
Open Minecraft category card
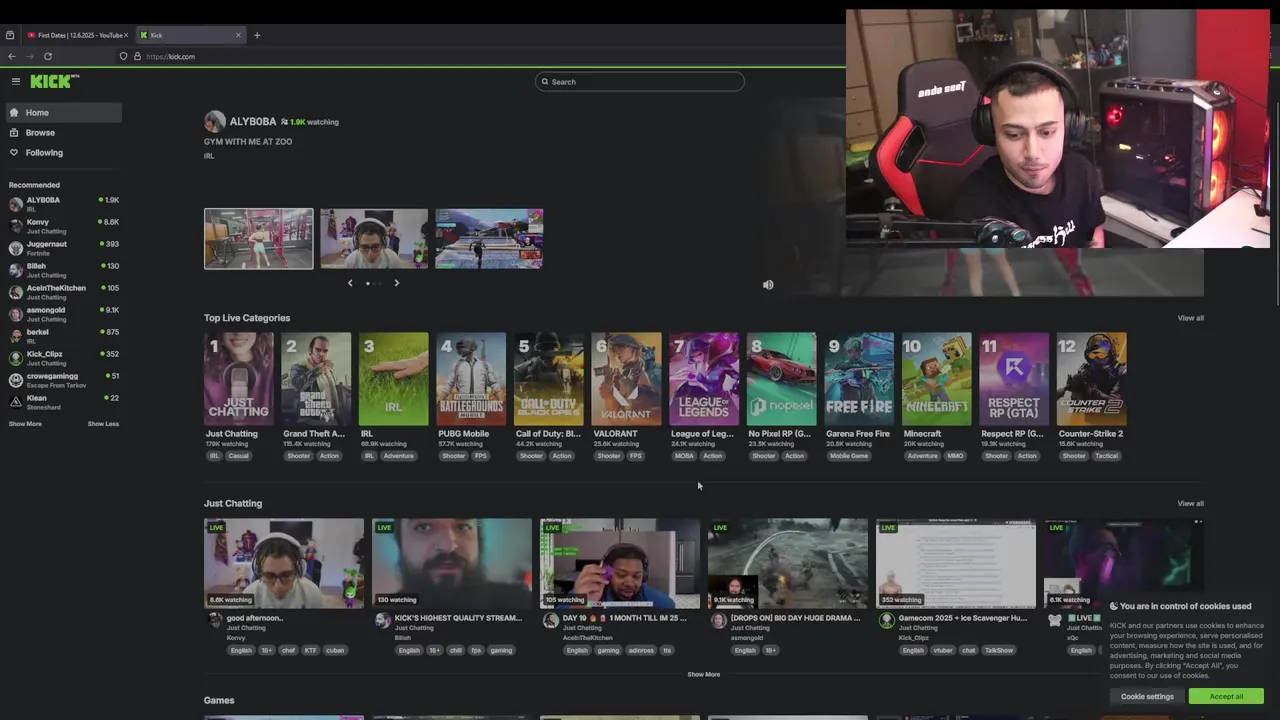coord(936,379)
